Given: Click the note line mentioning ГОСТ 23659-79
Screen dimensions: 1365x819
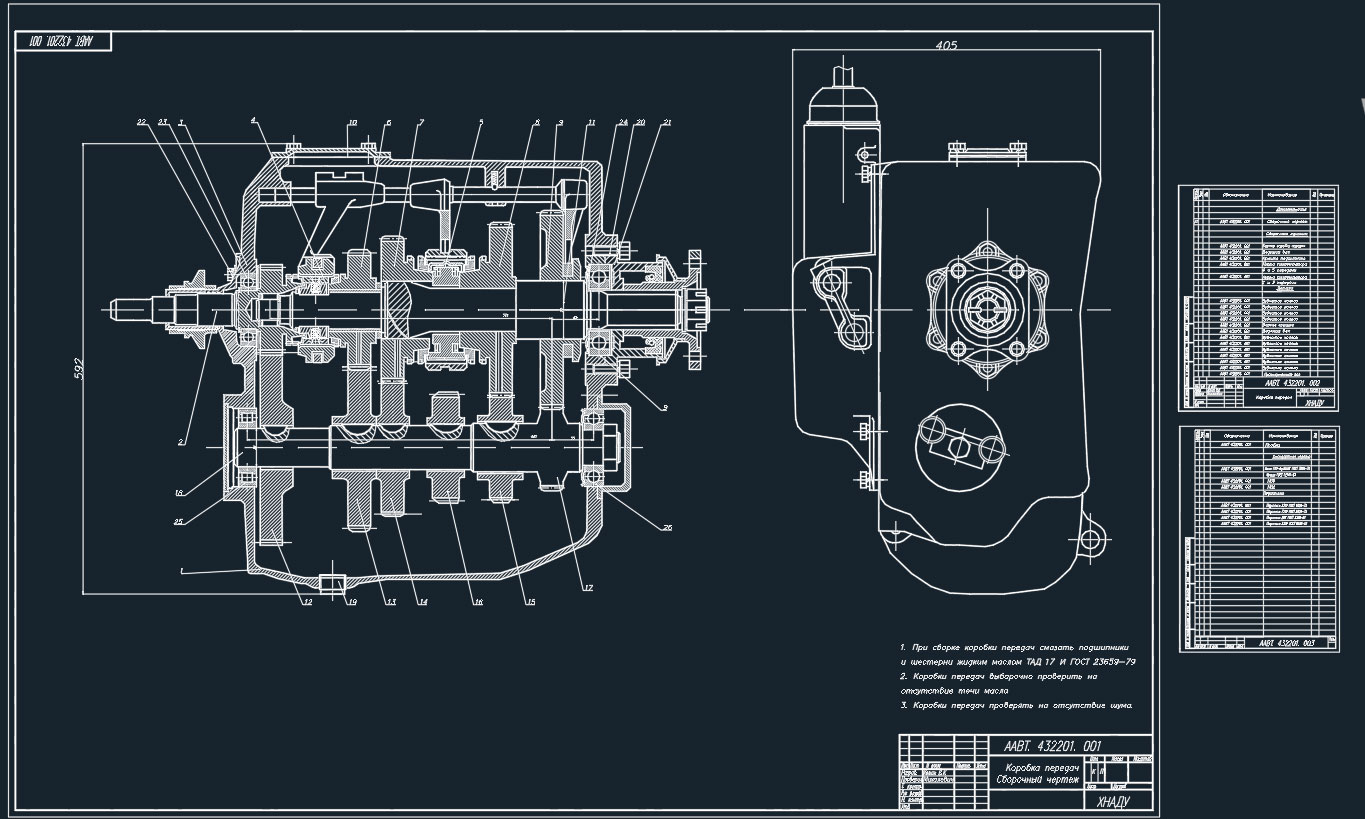Looking at the screenshot, I should point(1018,661).
